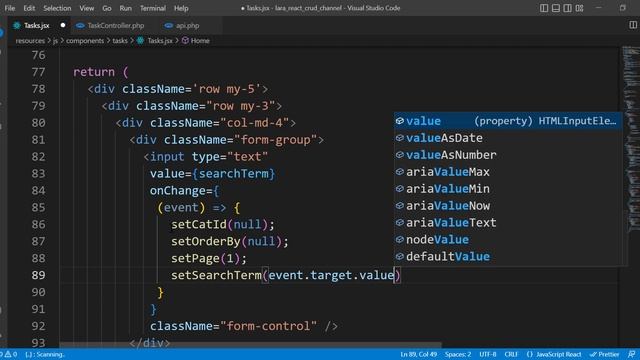Open the Help menu
The image size is (640, 360).
[x=181, y=8]
